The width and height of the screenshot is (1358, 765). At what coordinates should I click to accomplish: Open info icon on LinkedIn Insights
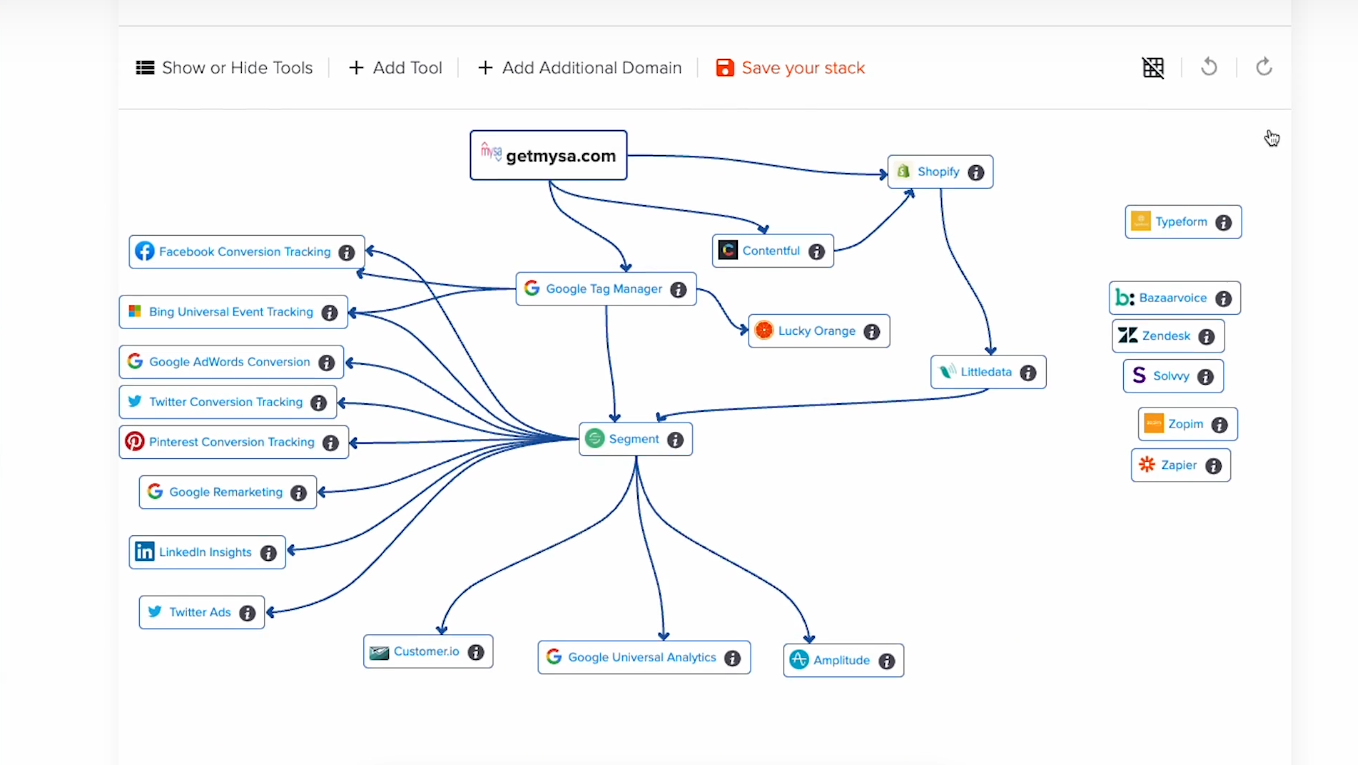click(x=269, y=553)
